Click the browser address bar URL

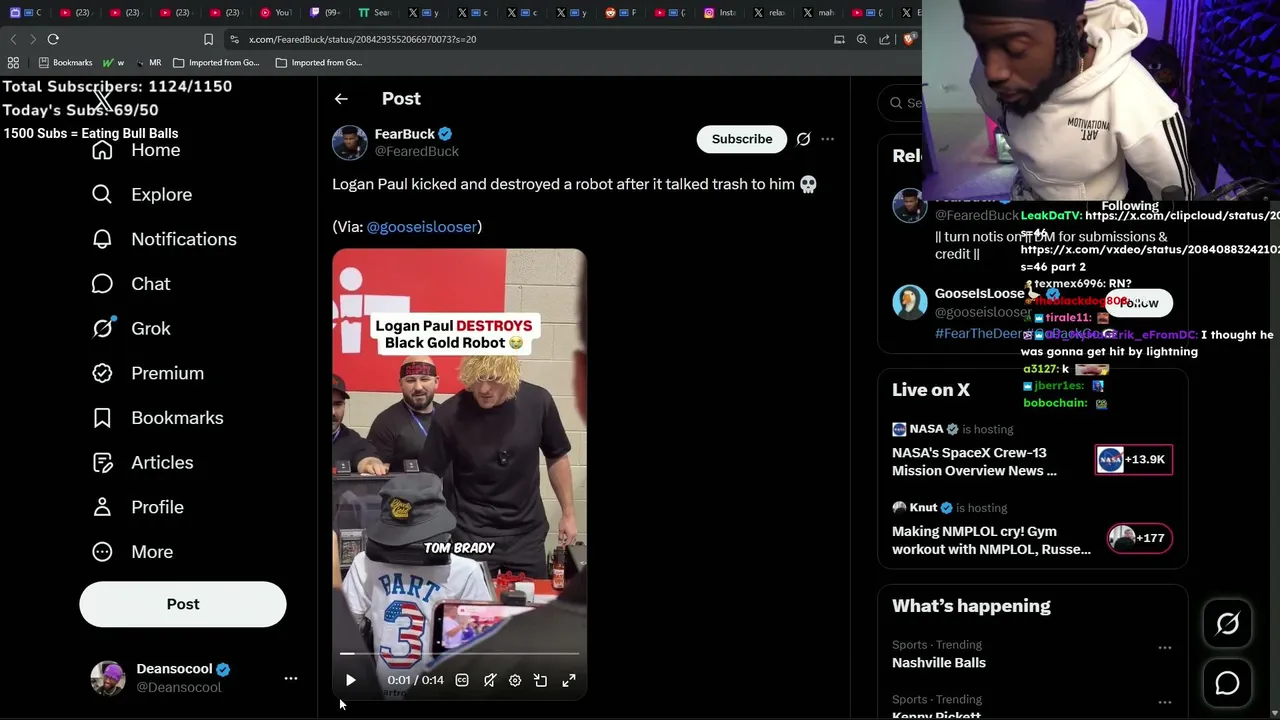[362, 39]
